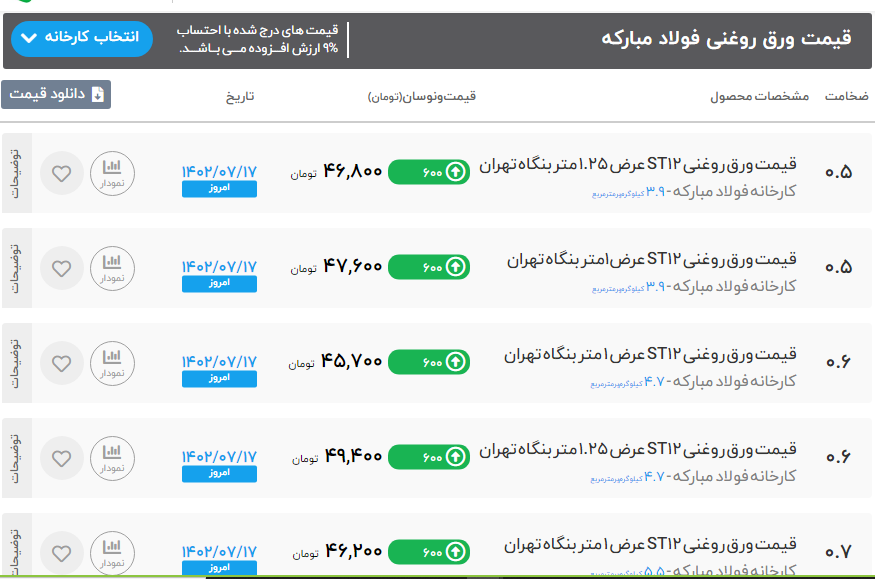Image resolution: width=875 pixels, height=579 pixels.
Task: Expand توضیحات tab on the 47,600 row
Action: (x=16, y=268)
